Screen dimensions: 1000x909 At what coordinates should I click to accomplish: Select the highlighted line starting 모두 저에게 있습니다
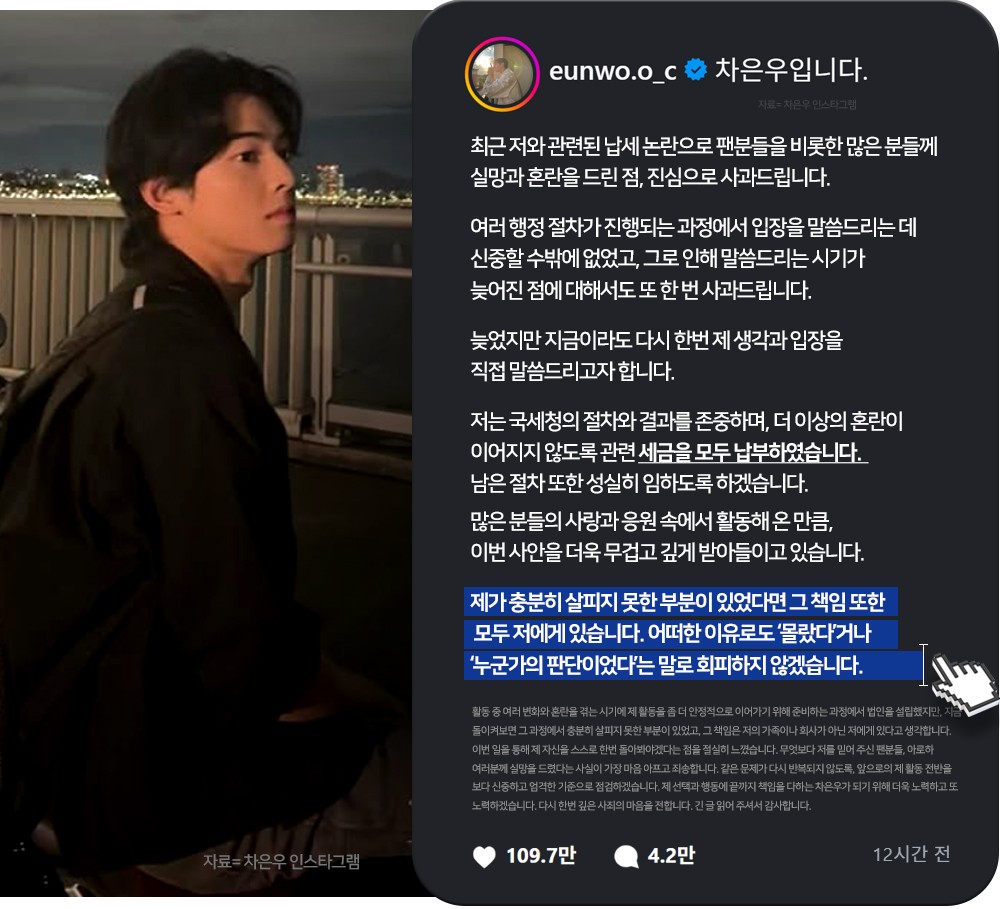pos(680,633)
